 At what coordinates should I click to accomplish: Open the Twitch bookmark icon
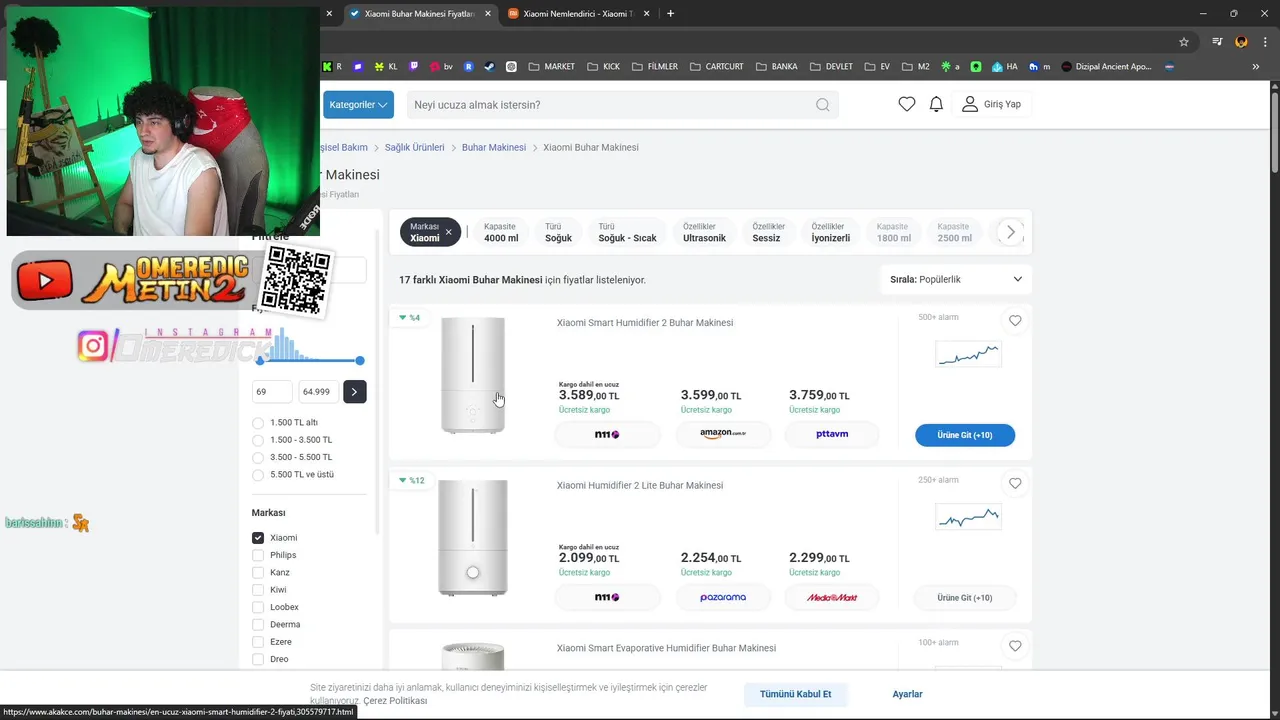[414, 67]
